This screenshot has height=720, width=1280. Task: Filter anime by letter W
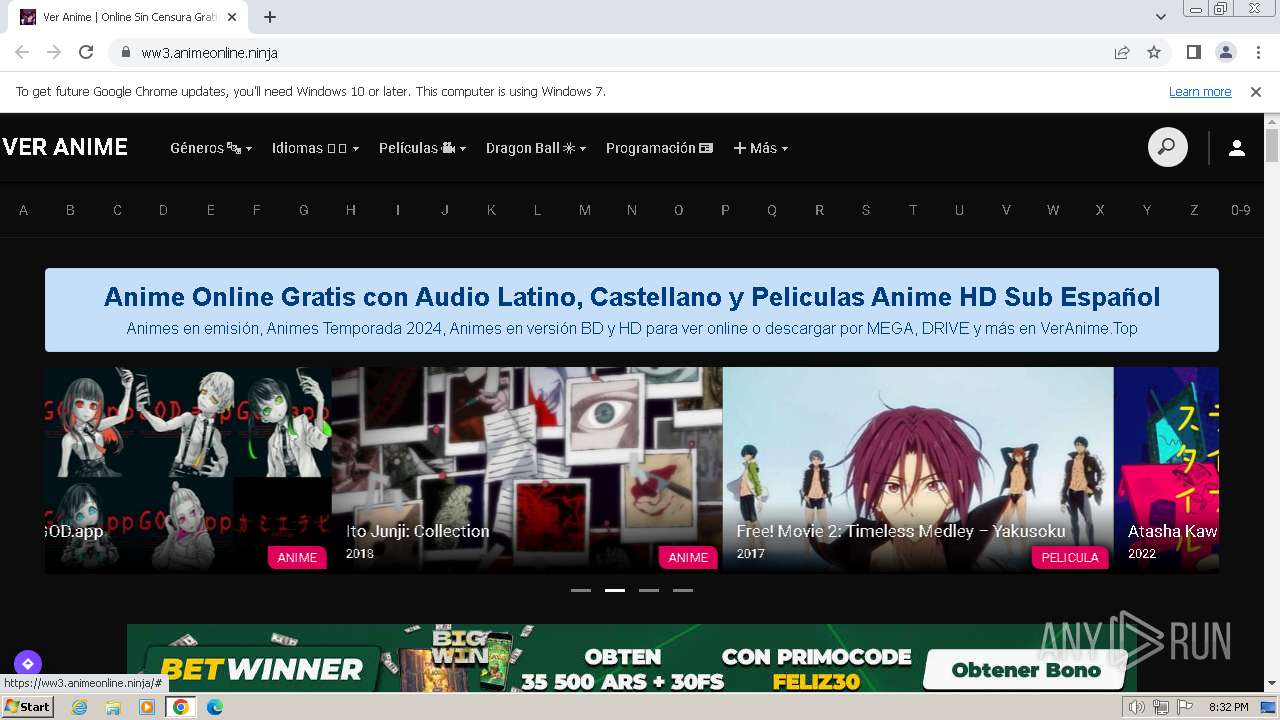1053,210
